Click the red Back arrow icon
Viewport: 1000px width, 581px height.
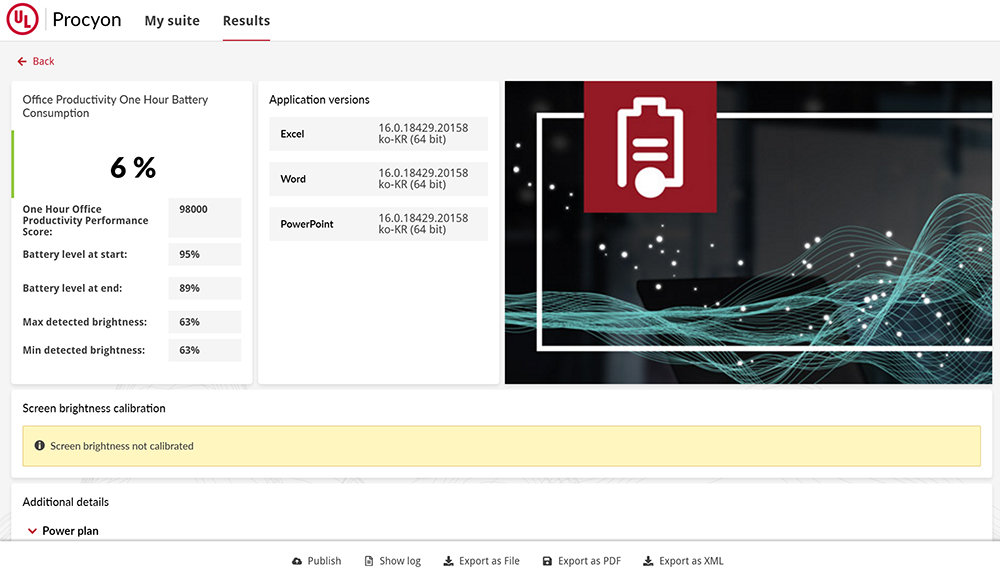coord(22,62)
